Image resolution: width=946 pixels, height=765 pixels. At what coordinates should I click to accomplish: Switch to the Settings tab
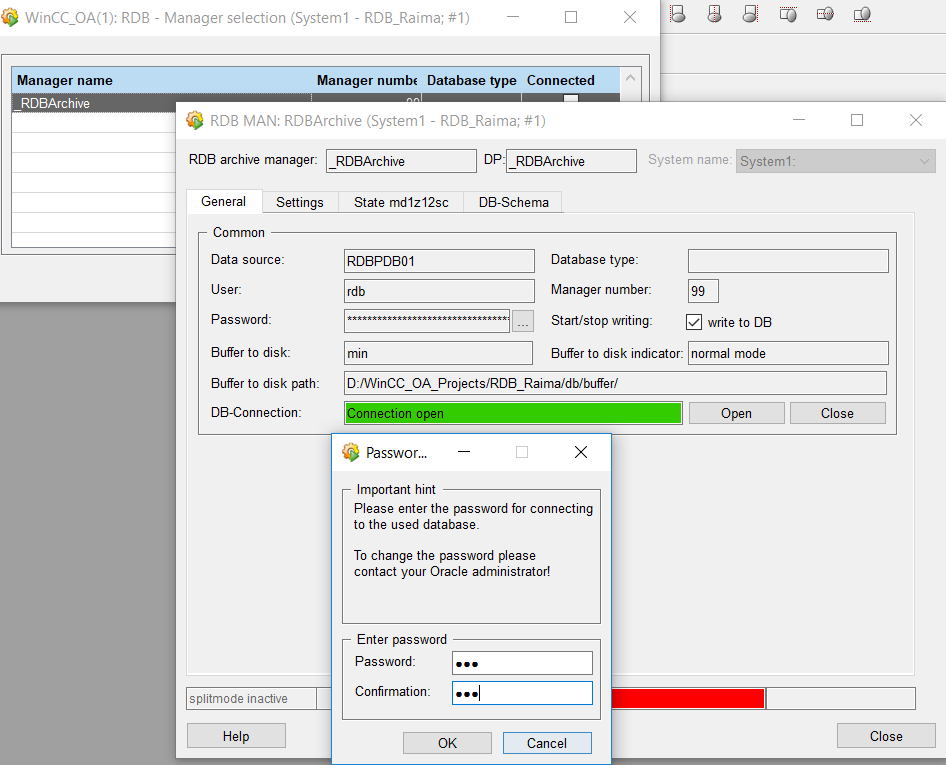[x=300, y=202]
